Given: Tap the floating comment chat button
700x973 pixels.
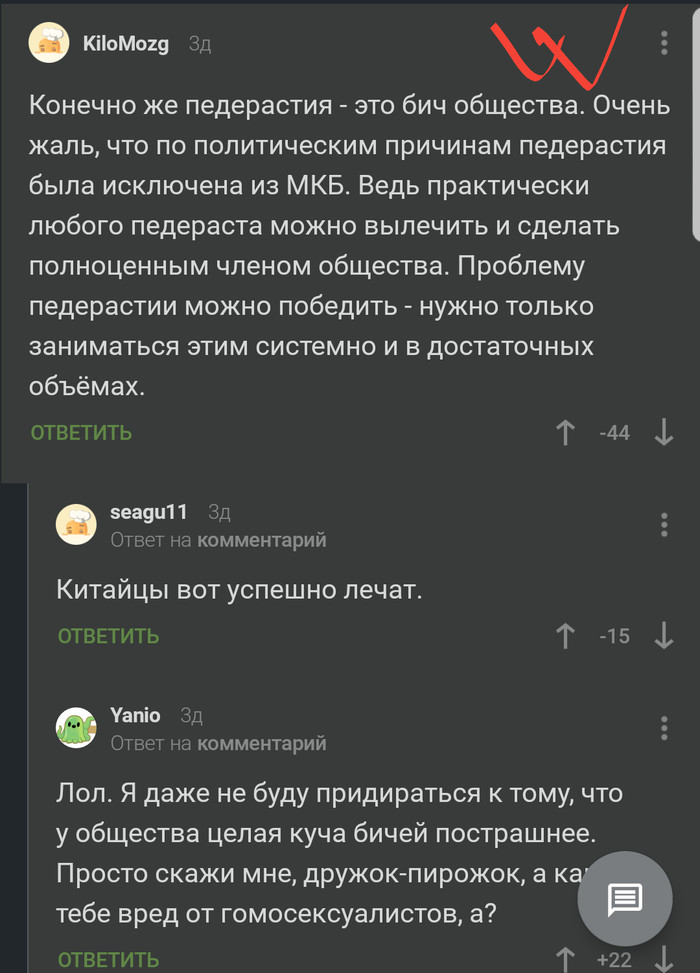Looking at the screenshot, I should pos(626,900).
